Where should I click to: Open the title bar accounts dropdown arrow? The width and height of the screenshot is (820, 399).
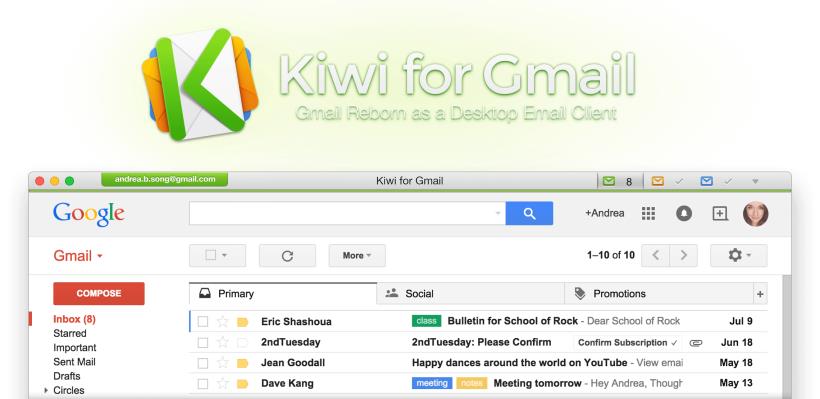click(755, 181)
